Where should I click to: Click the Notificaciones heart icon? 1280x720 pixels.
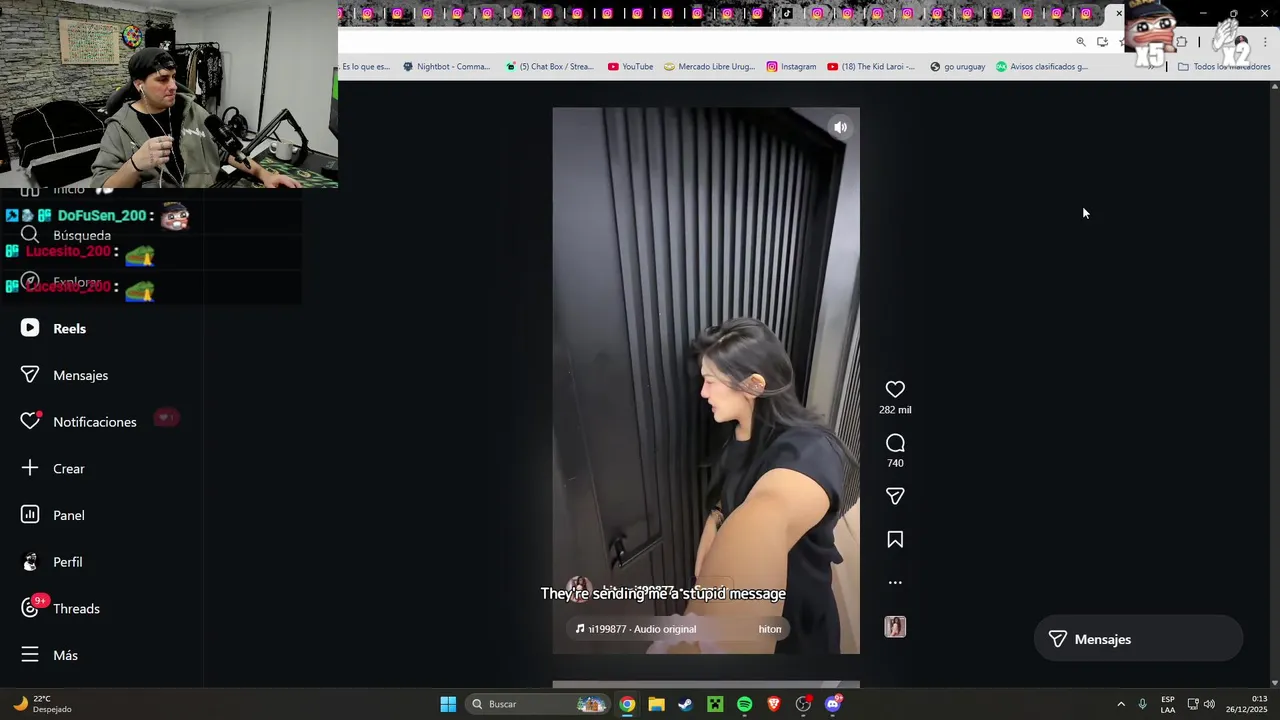30,422
